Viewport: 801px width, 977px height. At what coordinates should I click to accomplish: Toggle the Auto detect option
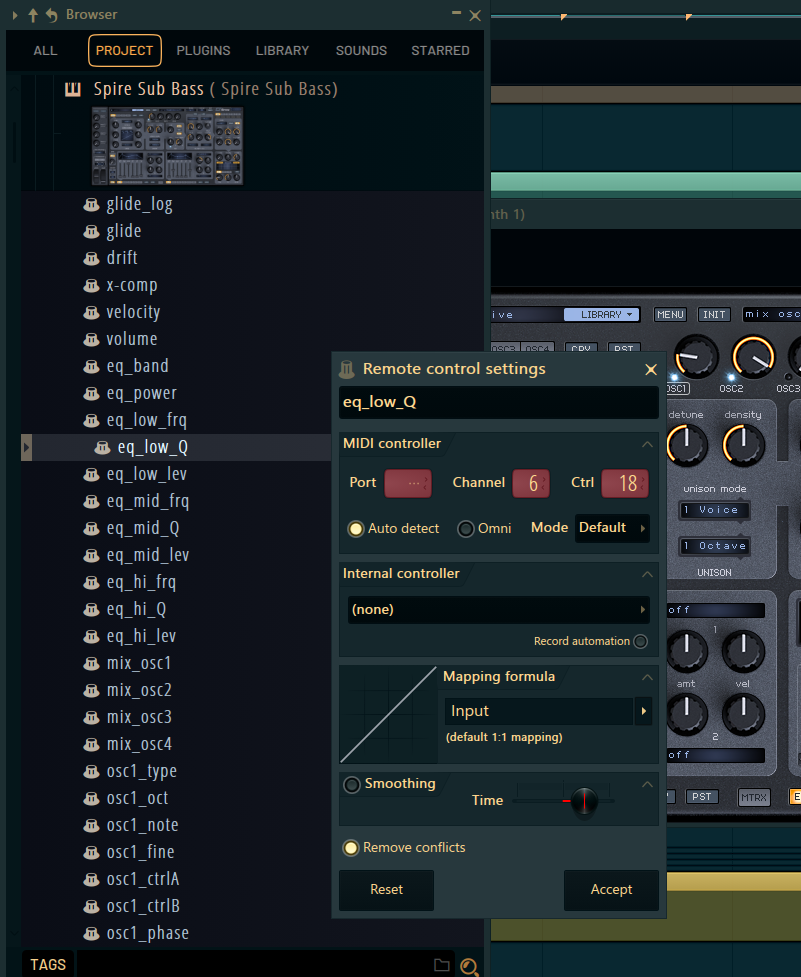click(x=356, y=529)
